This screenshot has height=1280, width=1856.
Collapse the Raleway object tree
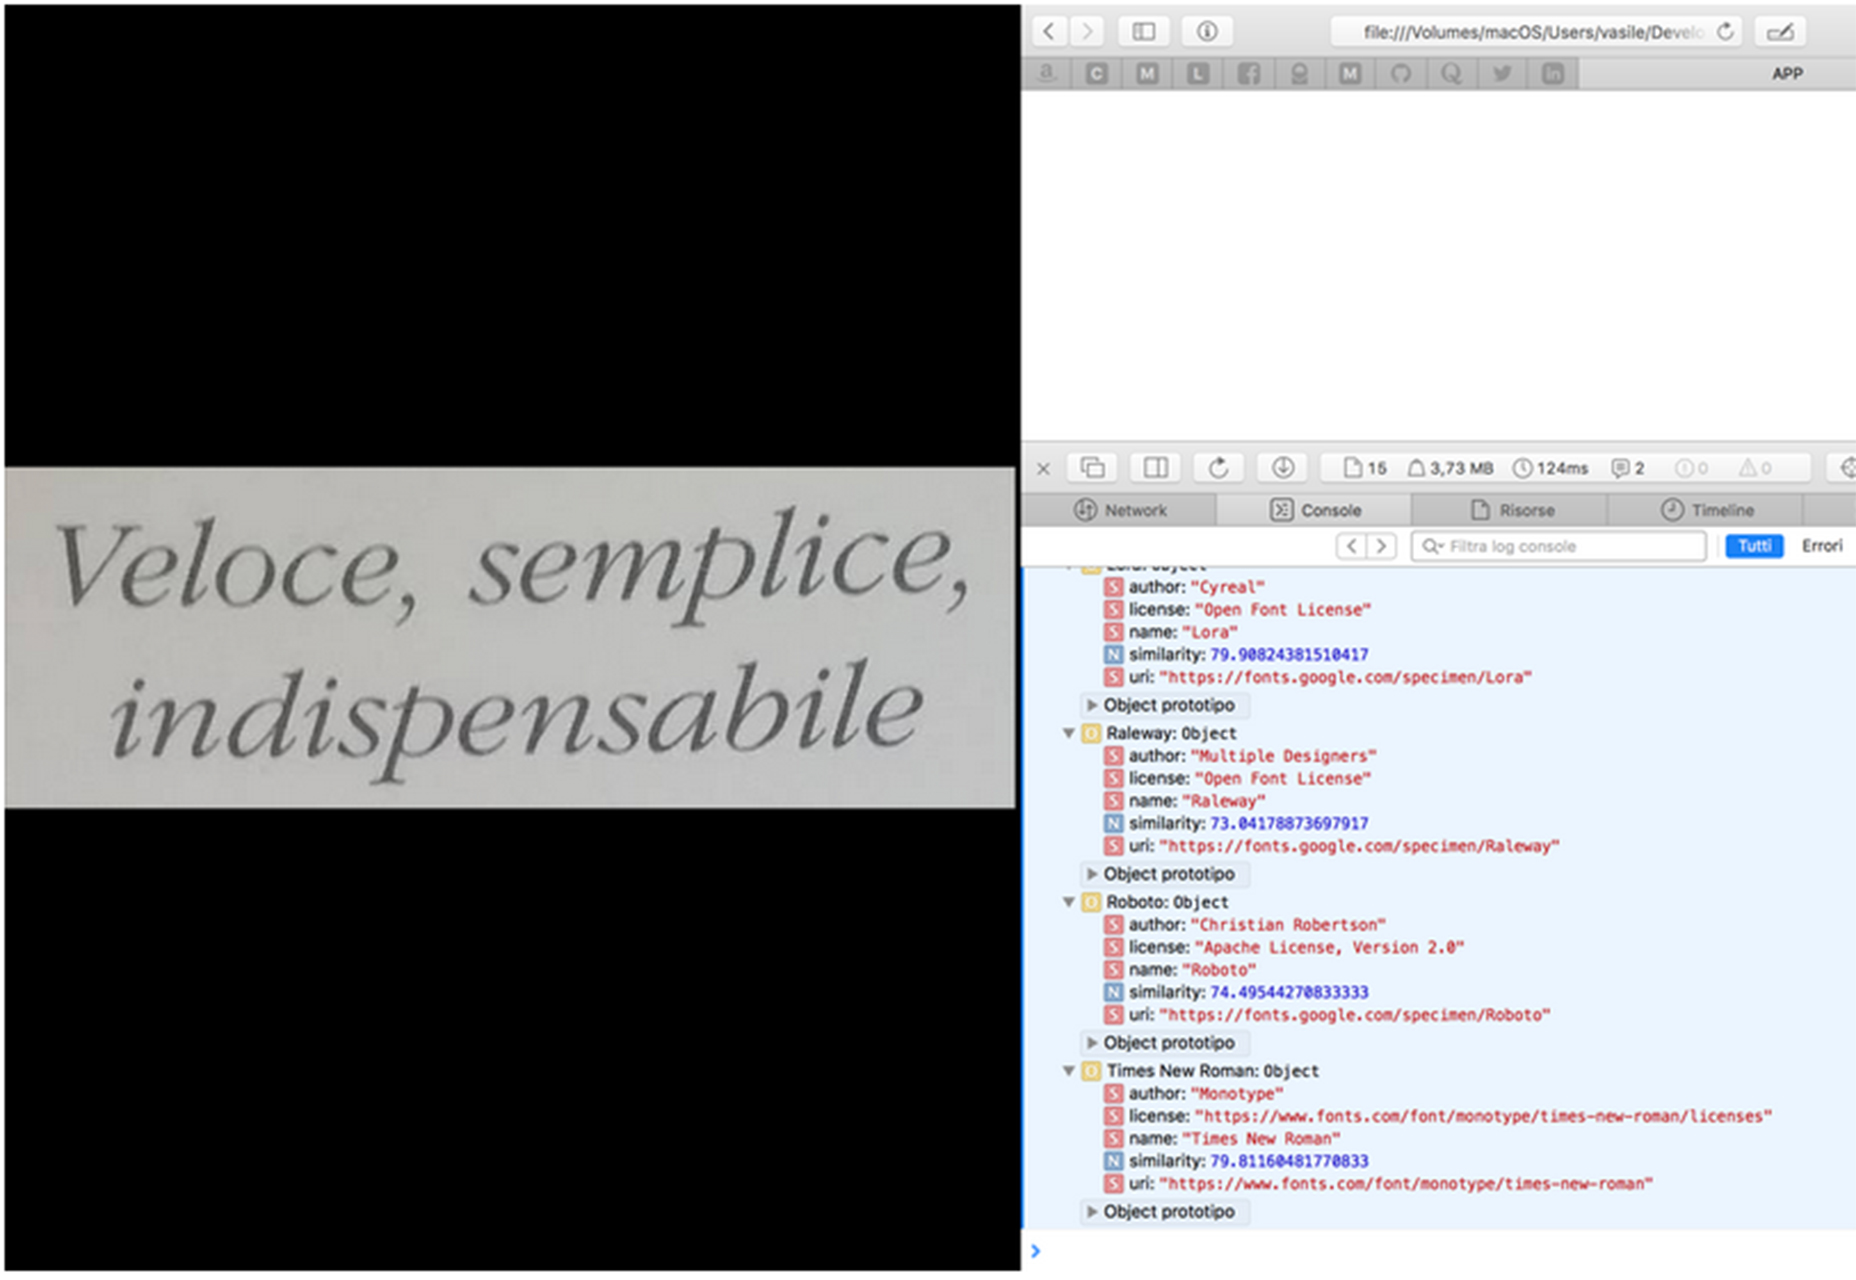[1068, 733]
